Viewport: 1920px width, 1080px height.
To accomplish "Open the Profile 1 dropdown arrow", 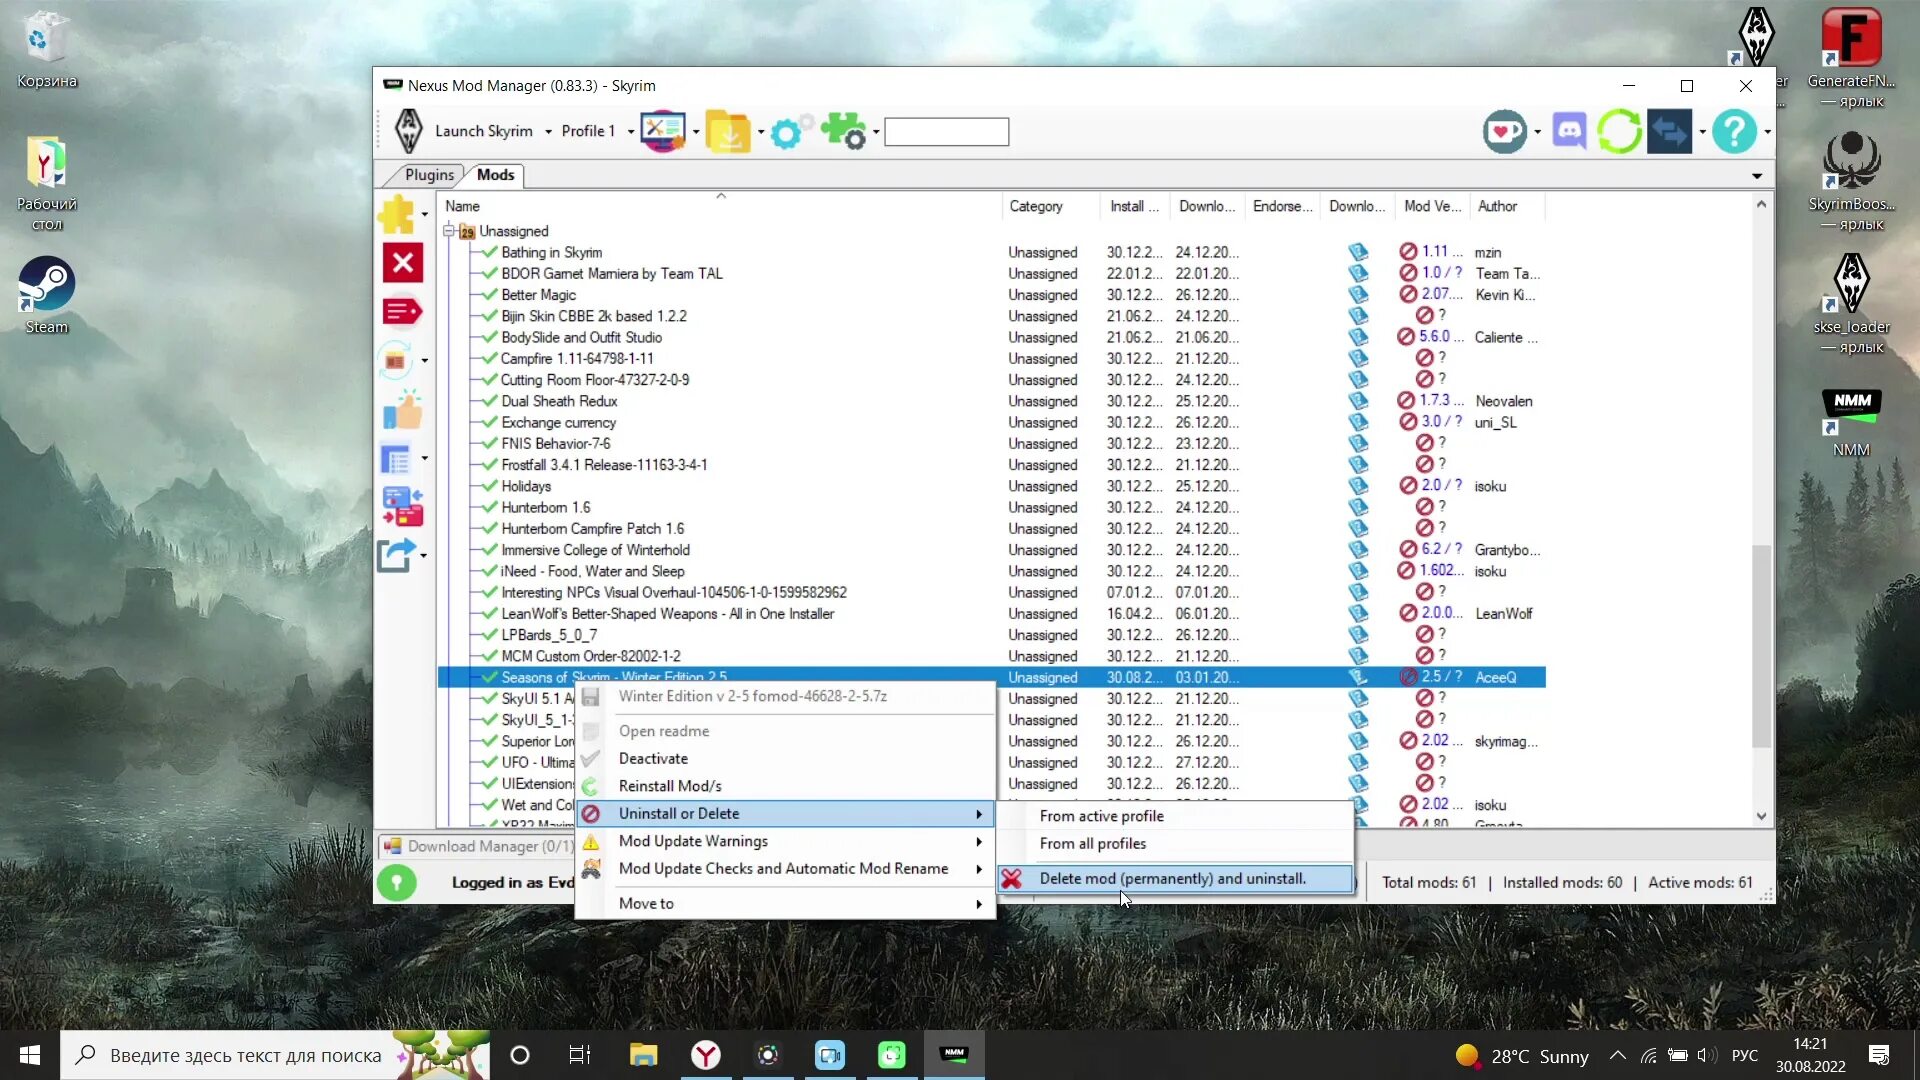I will pyautogui.click(x=630, y=132).
